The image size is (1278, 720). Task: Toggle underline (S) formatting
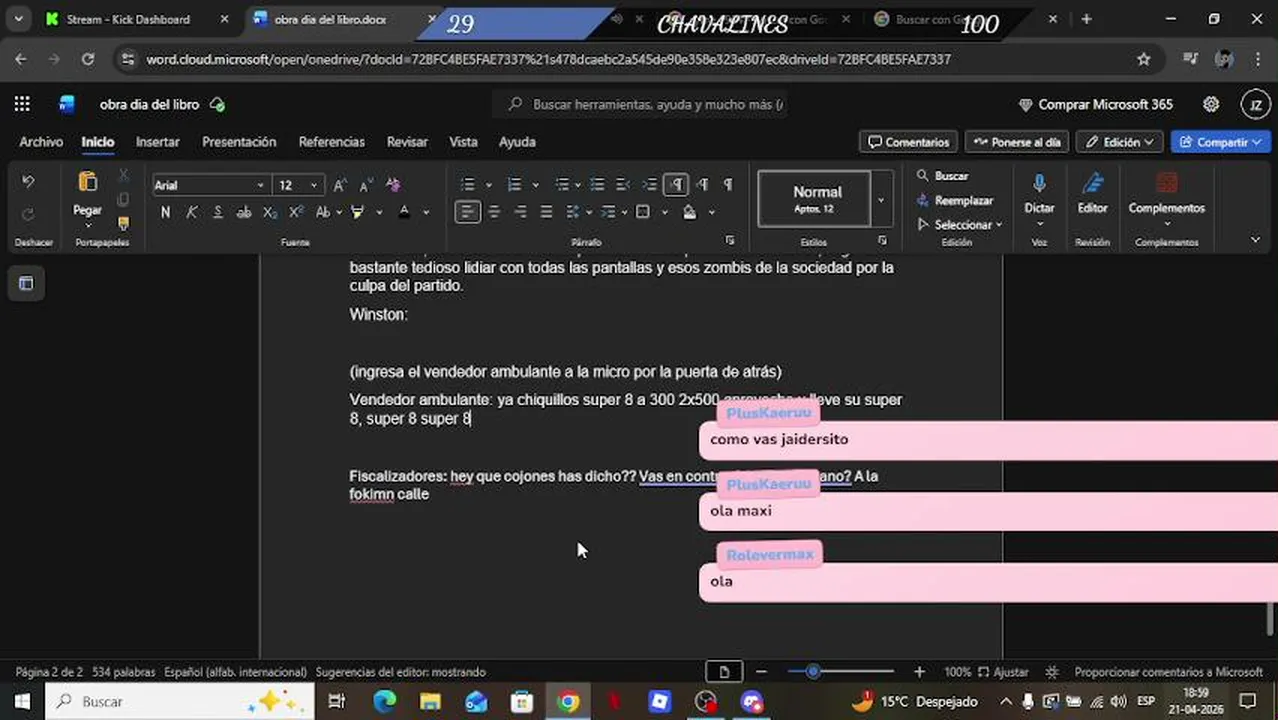pos(217,212)
